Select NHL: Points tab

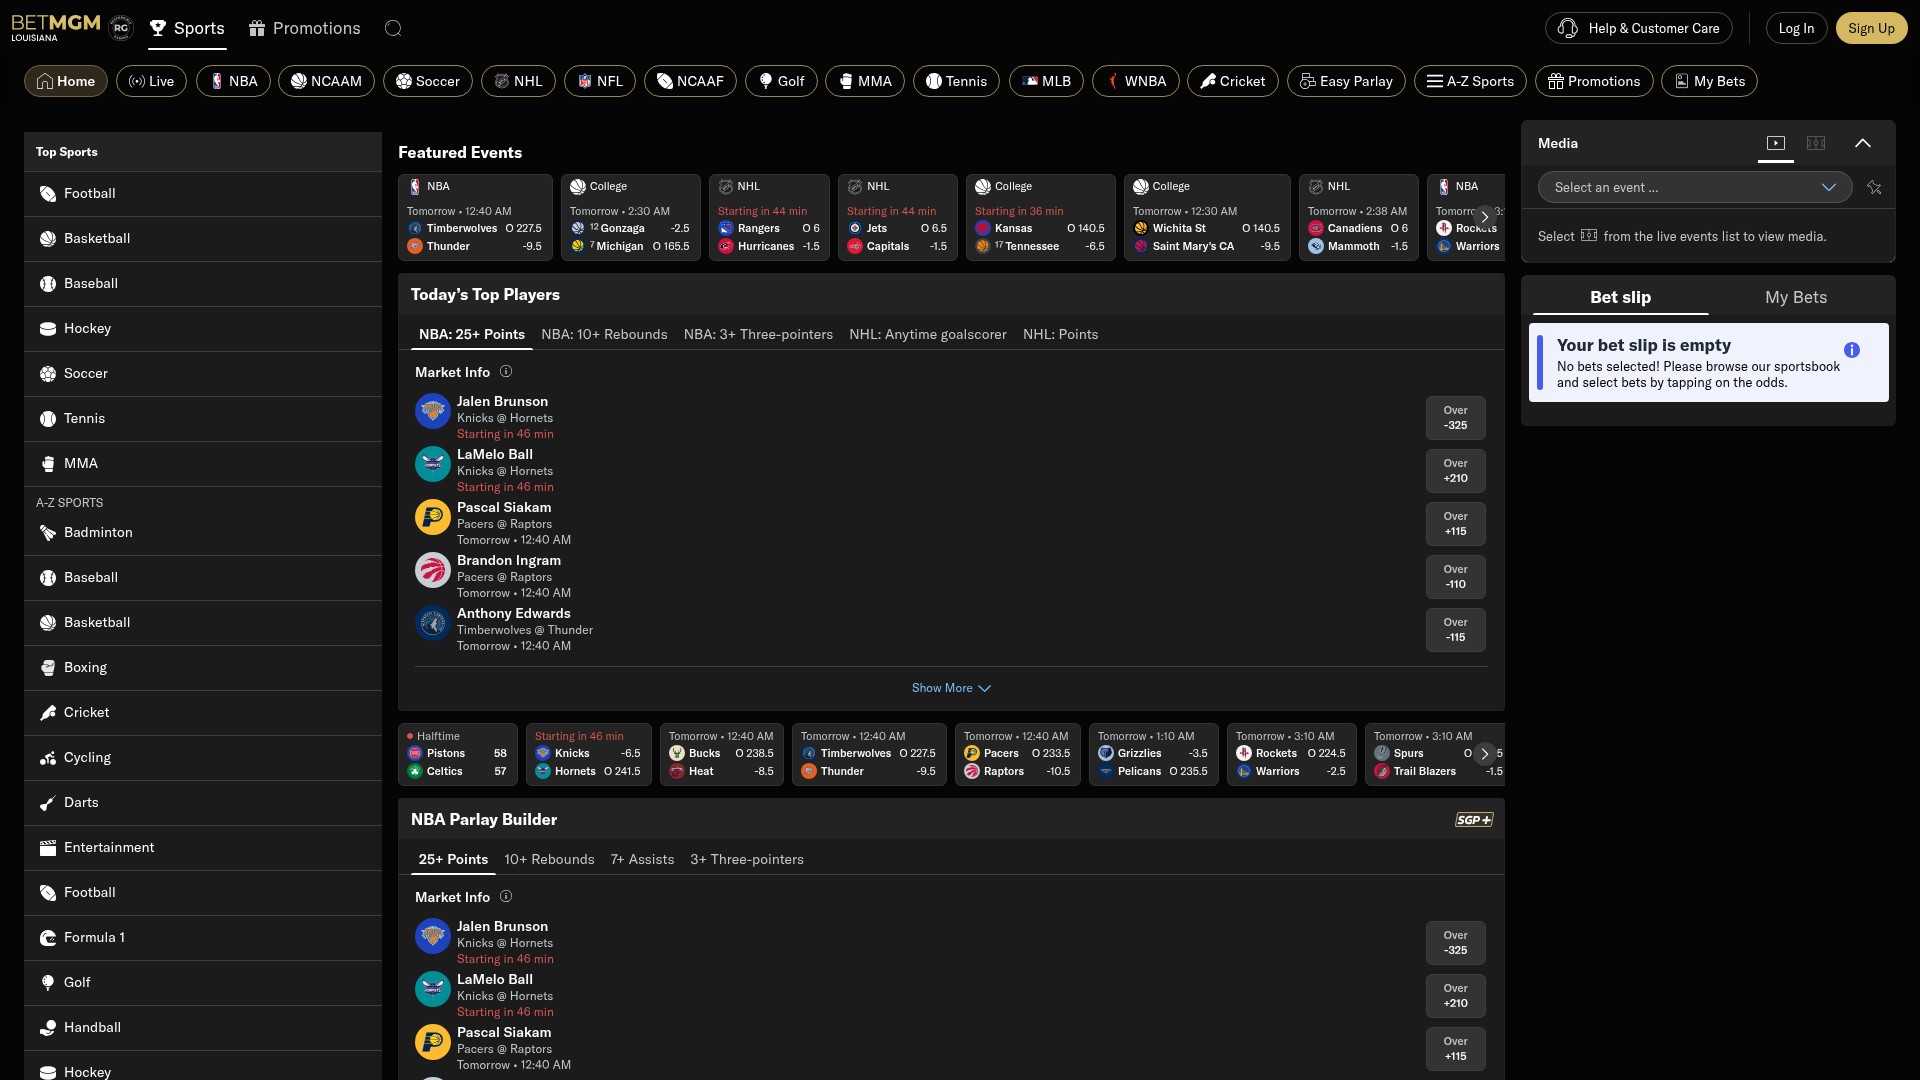click(1060, 334)
